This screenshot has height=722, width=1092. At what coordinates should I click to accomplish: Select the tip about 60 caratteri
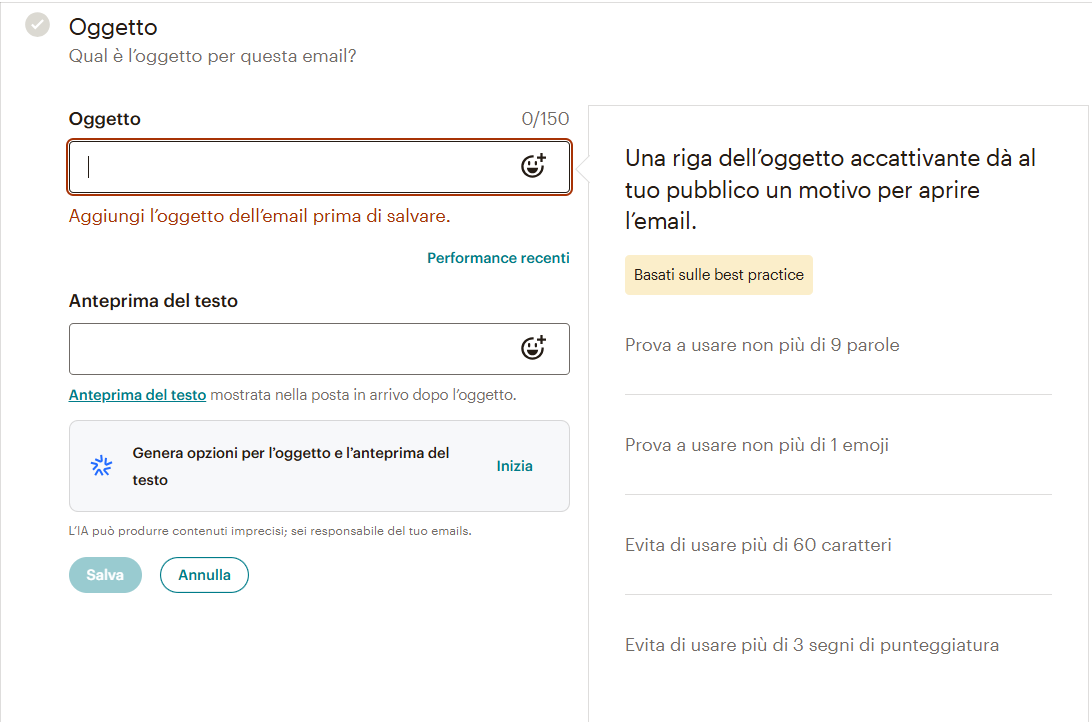point(758,544)
